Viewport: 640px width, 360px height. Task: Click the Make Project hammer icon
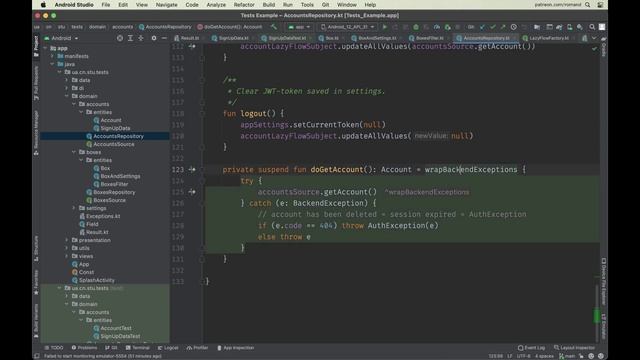click(x=274, y=27)
